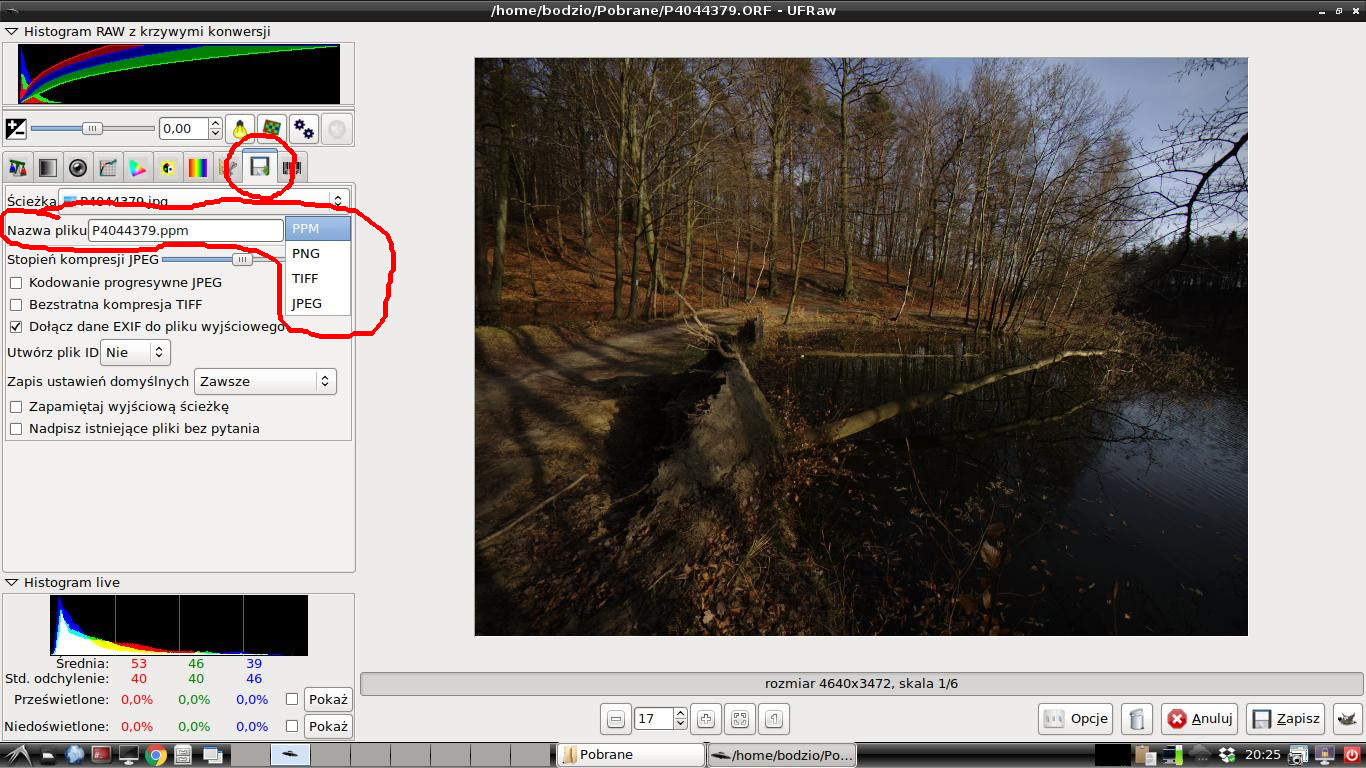
Task: Click the auto-exposure lightbulb icon
Action: point(239,129)
